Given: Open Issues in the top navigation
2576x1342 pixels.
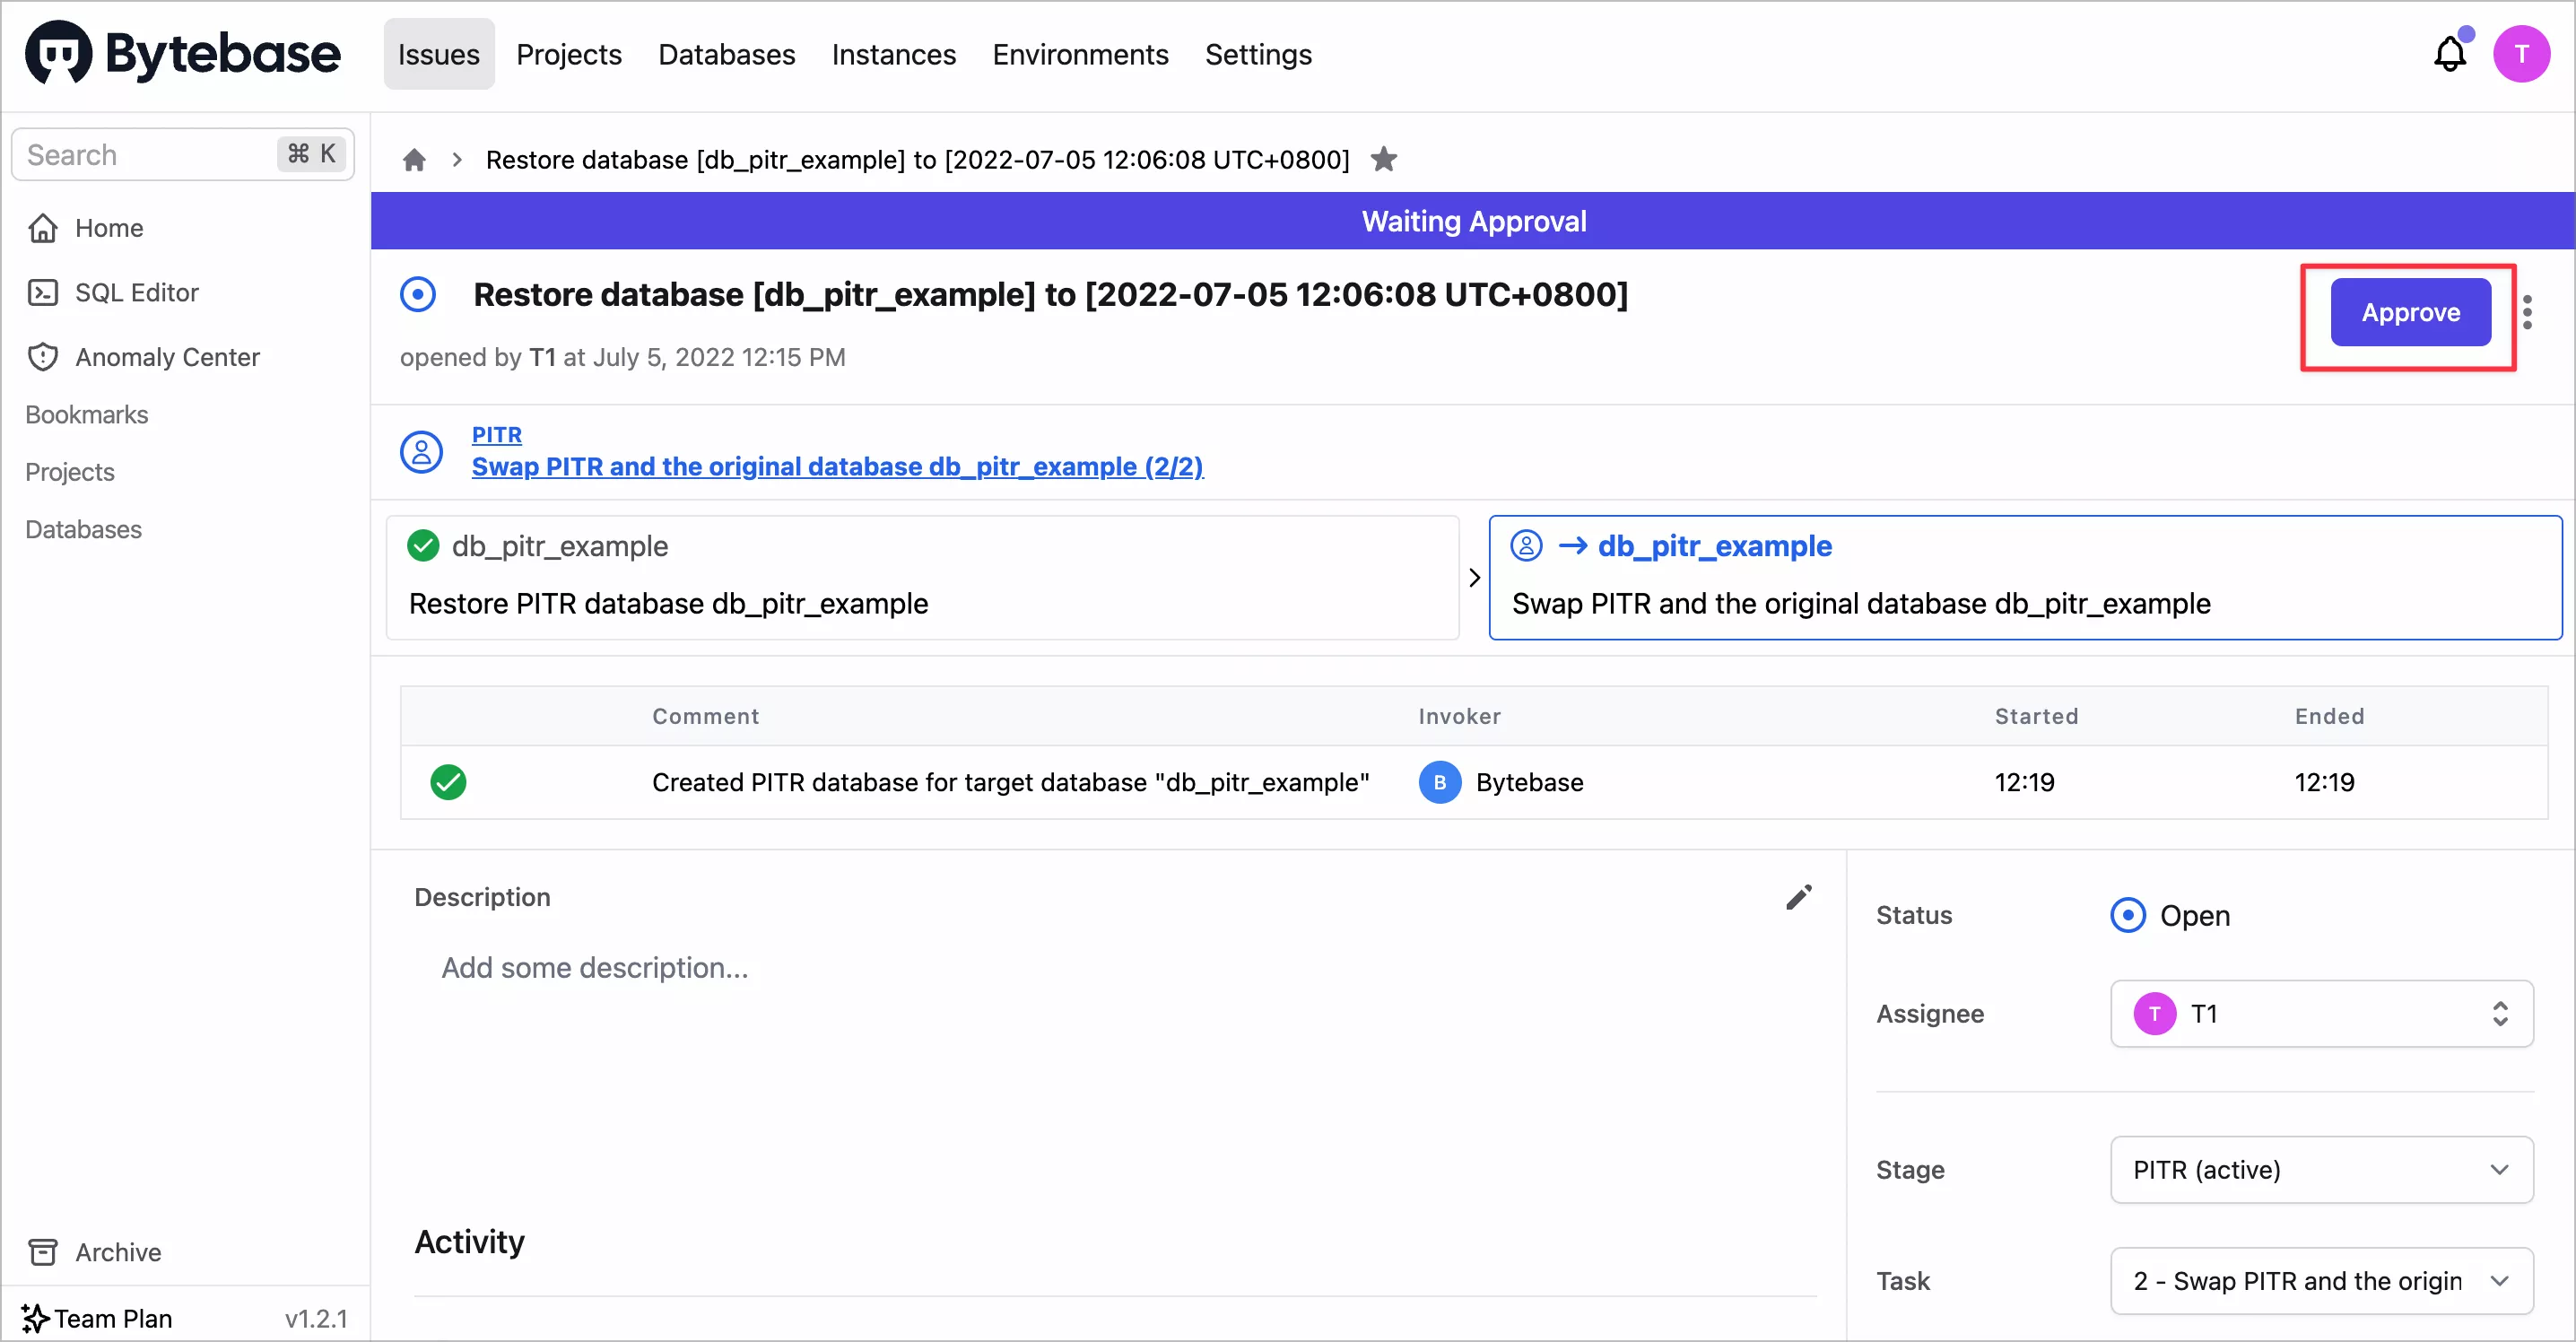Looking at the screenshot, I should point(439,54).
